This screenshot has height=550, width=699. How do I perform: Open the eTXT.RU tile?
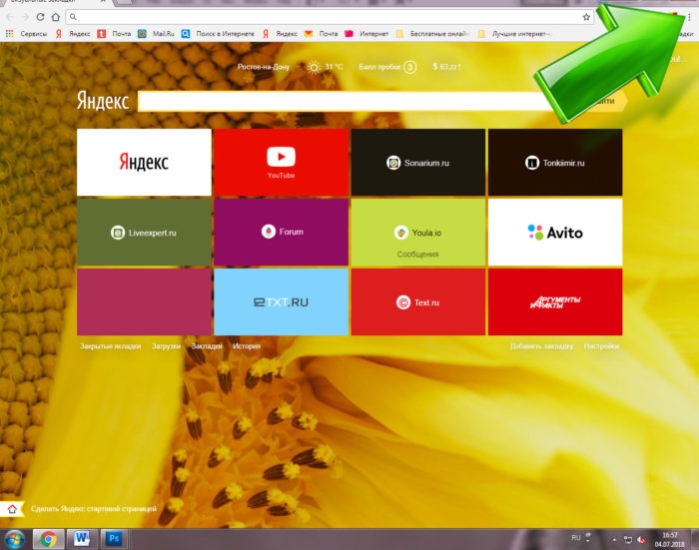[x=281, y=302]
